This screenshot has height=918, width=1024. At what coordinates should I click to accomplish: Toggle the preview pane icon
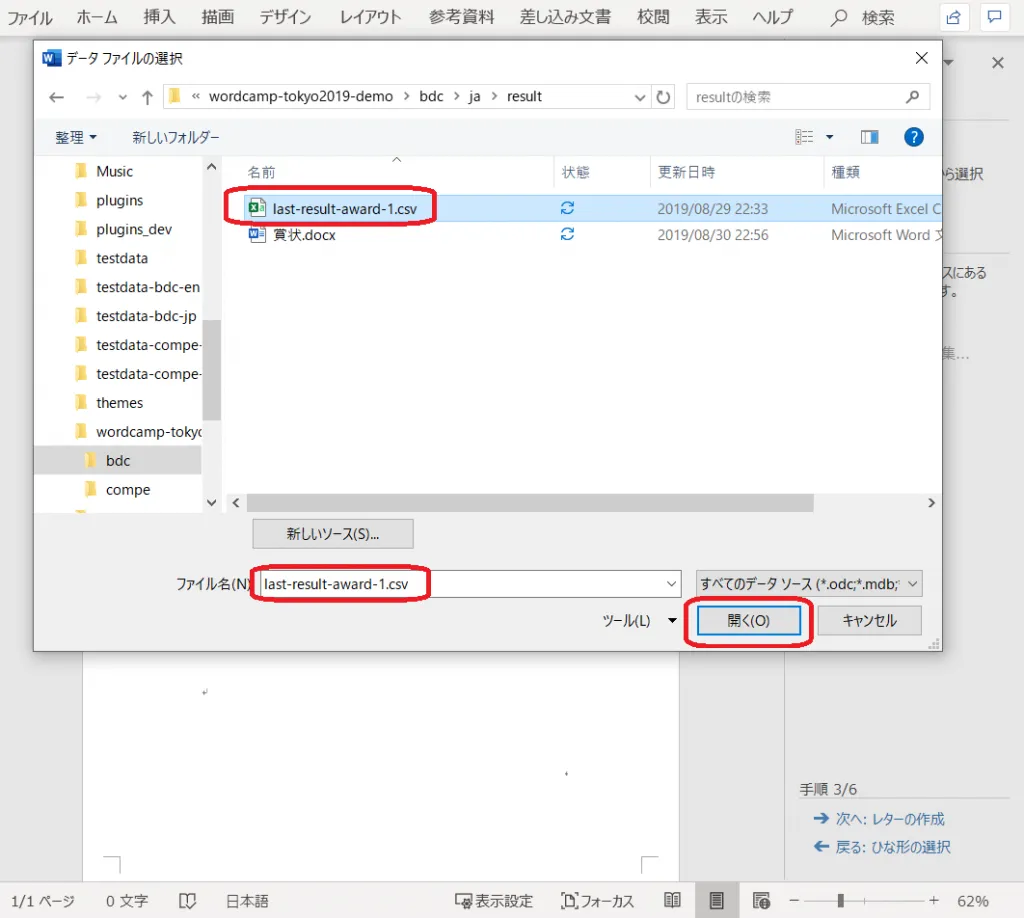pyautogui.click(x=869, y=137)
